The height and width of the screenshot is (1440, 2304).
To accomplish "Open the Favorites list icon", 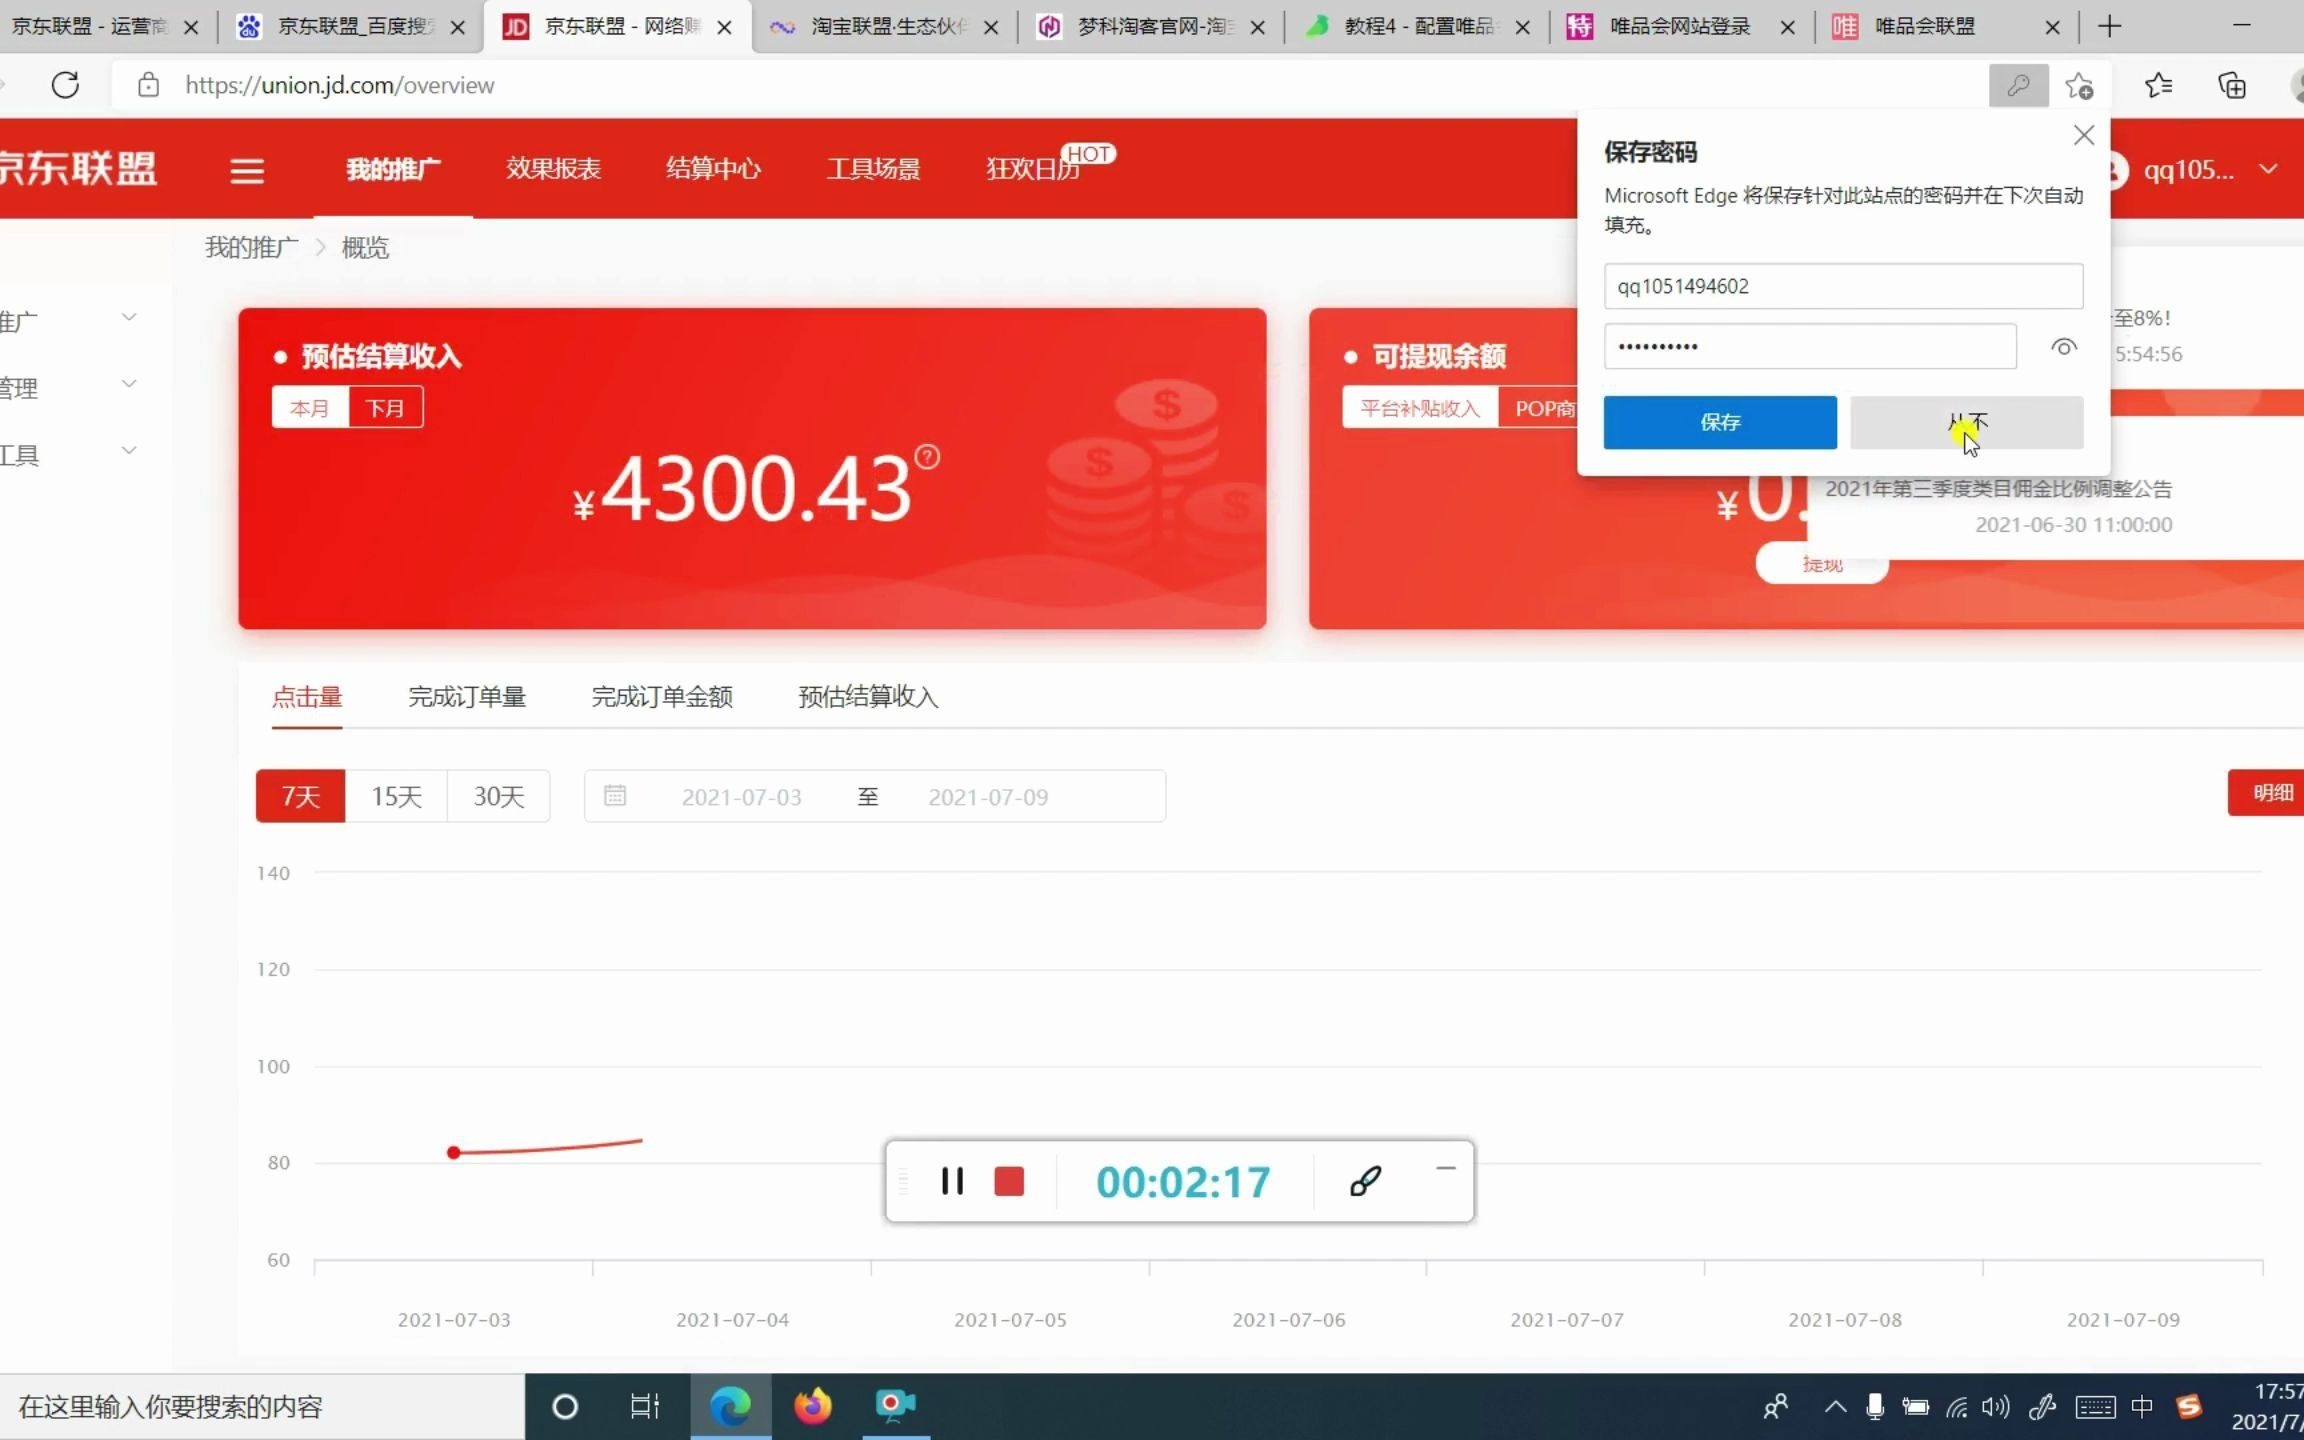I will [x=2159, y=85].
